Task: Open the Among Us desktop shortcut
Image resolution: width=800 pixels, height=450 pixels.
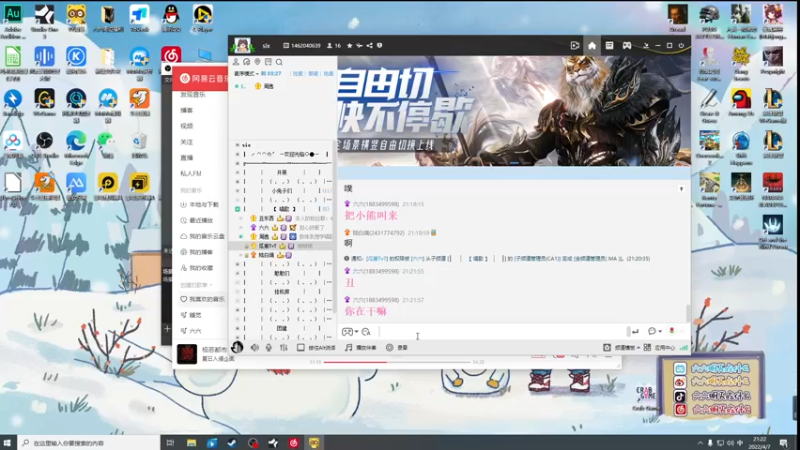Action: [741, 103]
